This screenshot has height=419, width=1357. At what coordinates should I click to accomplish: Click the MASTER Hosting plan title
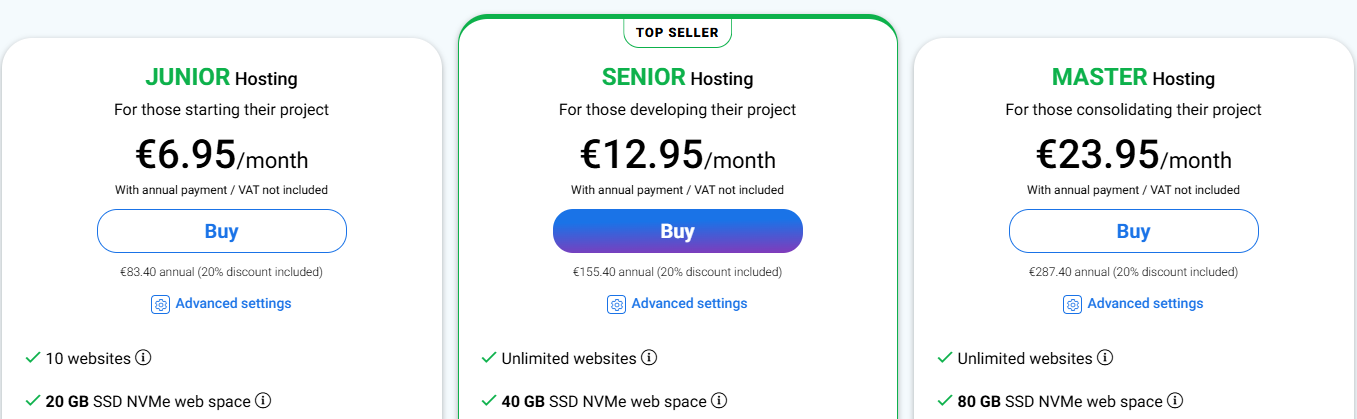1133,78
